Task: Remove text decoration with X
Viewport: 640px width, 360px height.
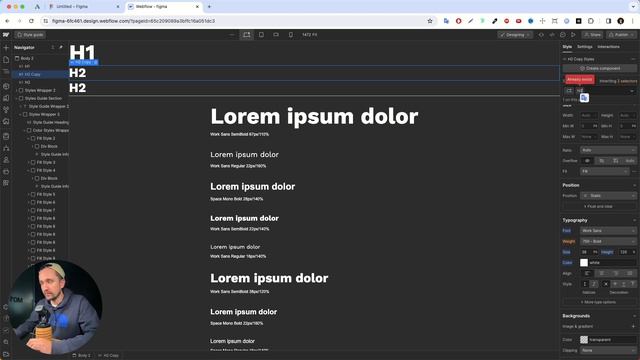Action: (606, 284)
